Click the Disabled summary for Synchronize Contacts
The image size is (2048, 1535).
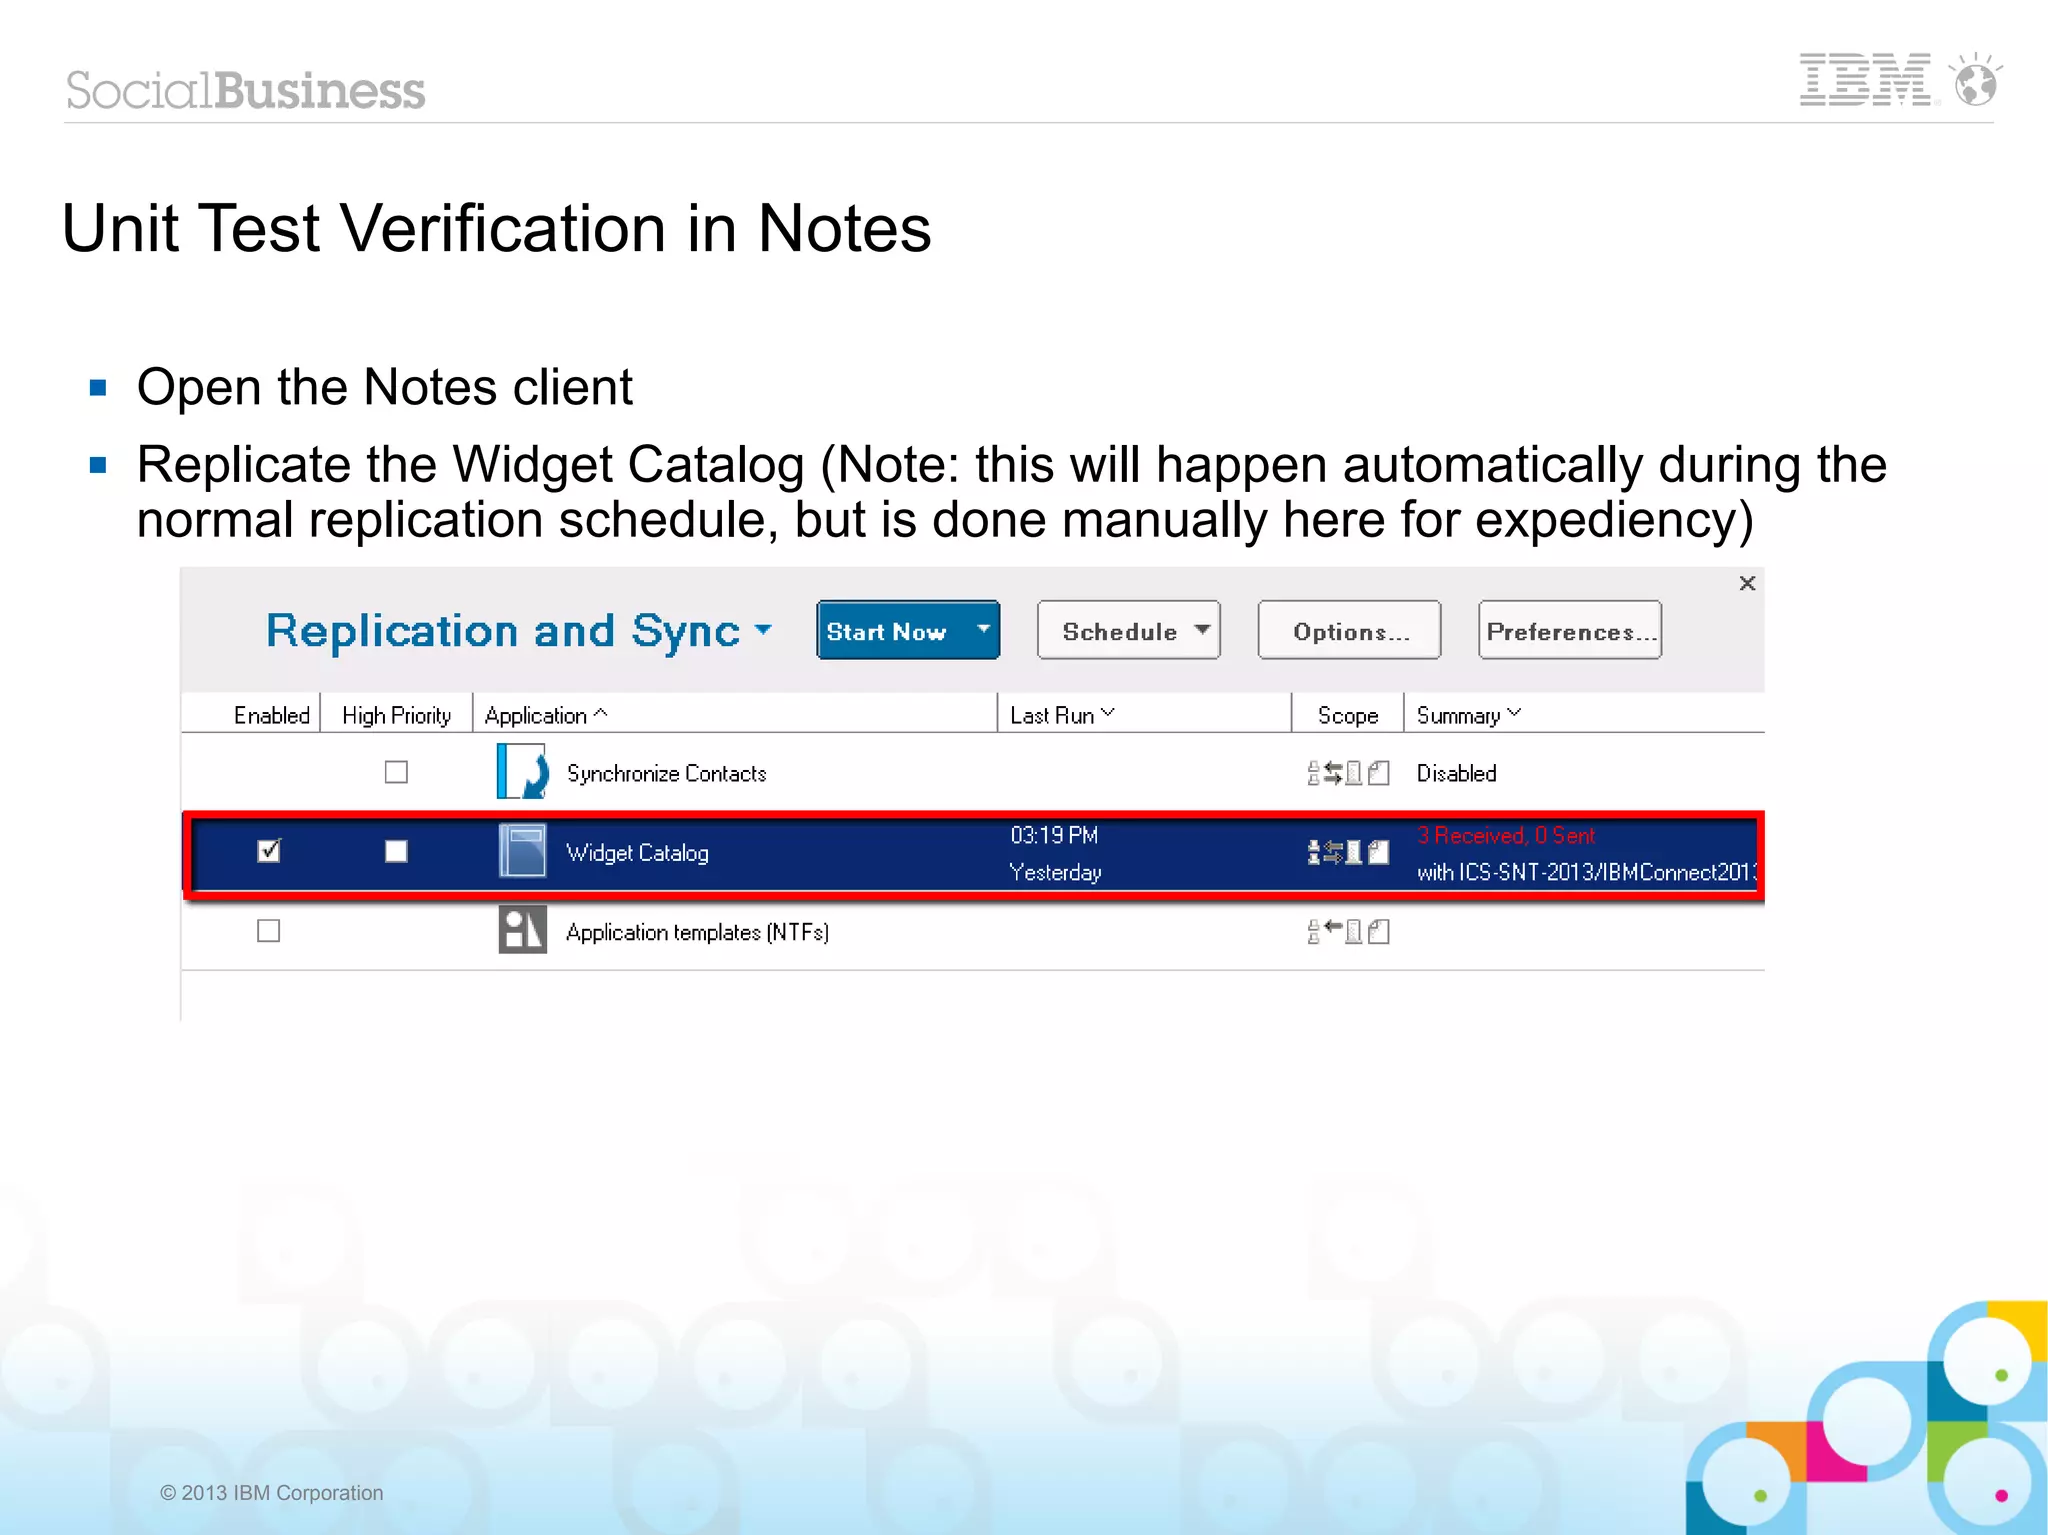tap(1456, 773)
